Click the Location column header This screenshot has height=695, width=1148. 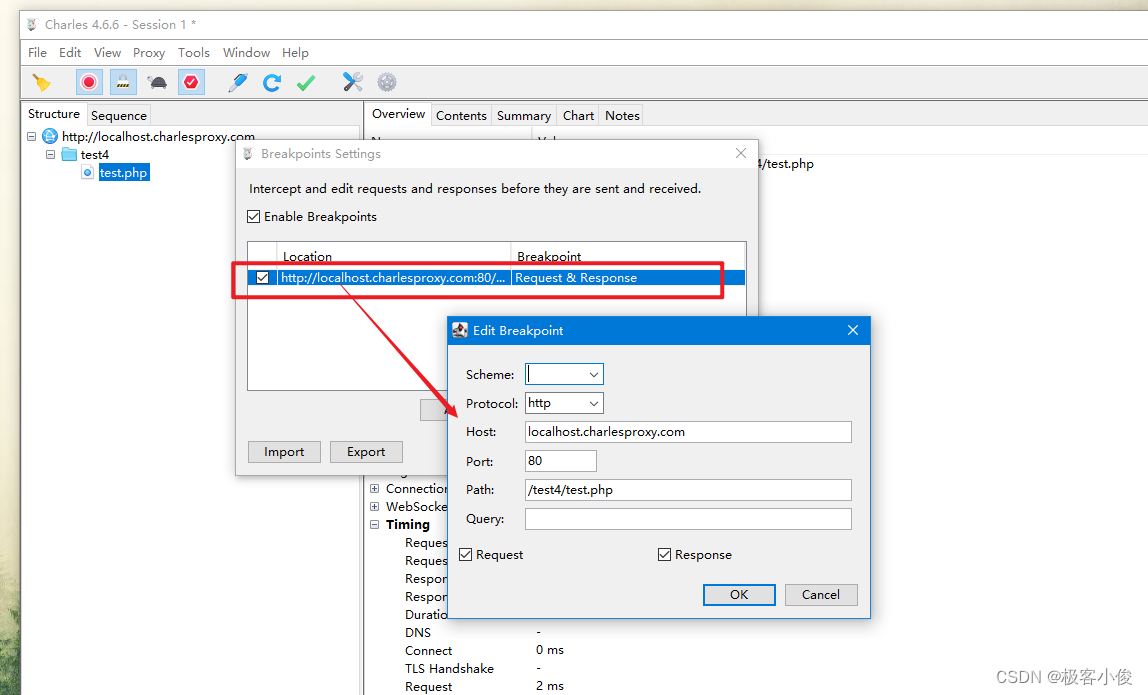click(394, 256)
